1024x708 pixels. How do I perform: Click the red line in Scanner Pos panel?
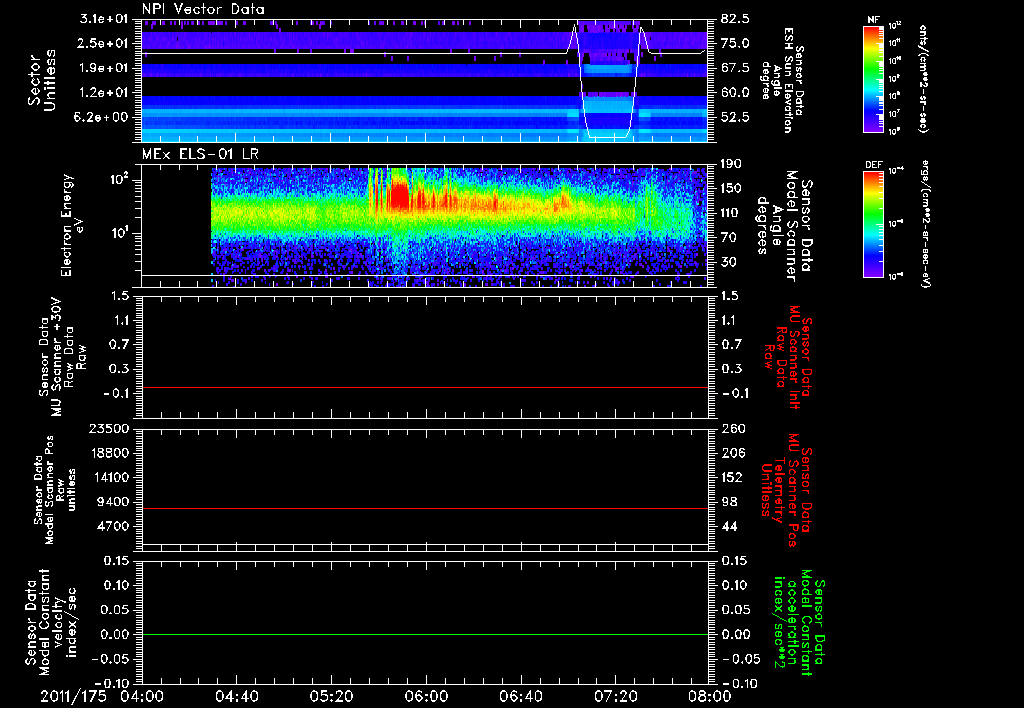(x=424, y=508)
